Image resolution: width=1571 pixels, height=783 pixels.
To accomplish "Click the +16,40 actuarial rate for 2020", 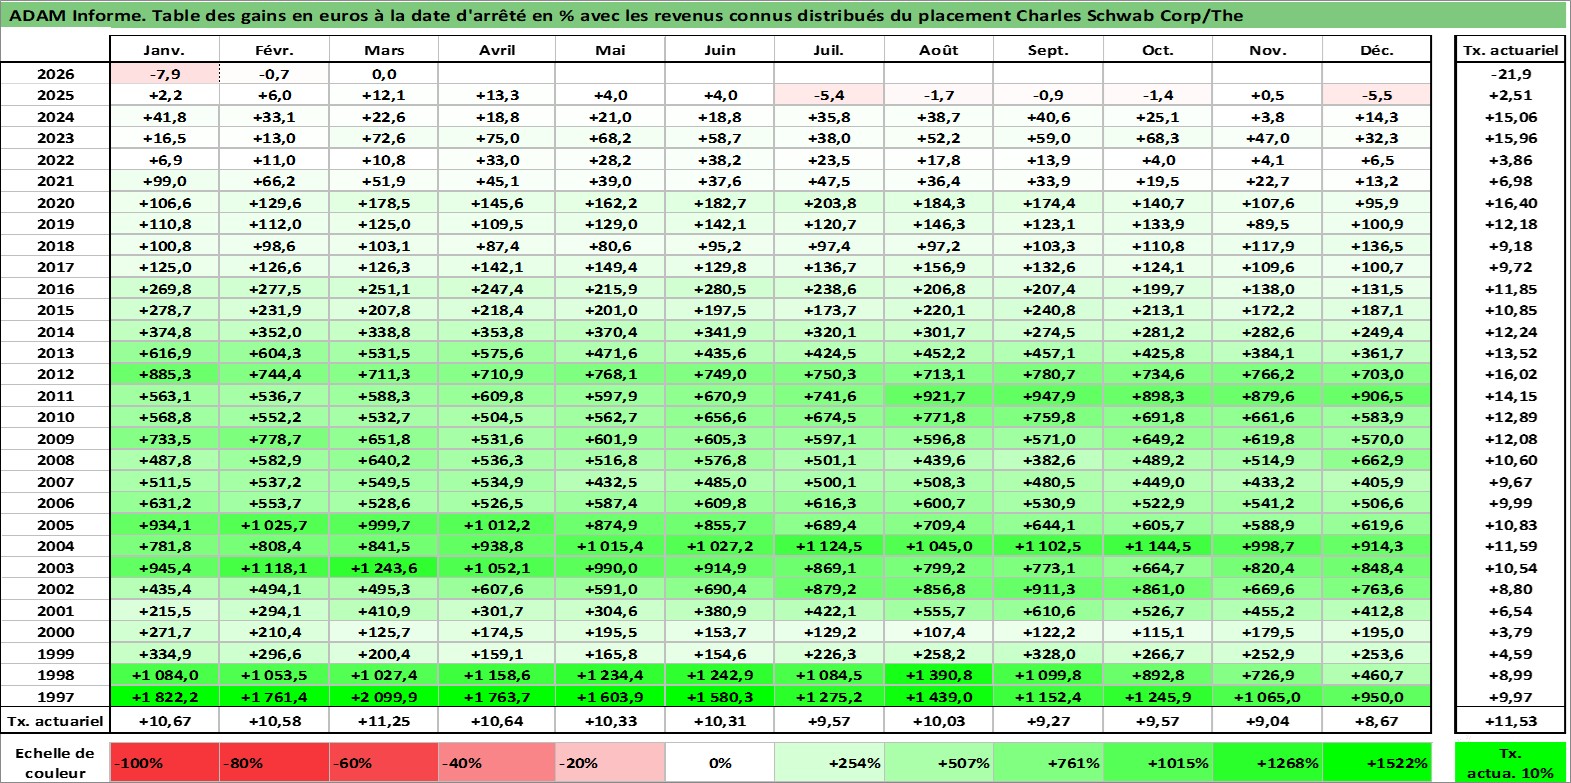I will point(1511,203).
